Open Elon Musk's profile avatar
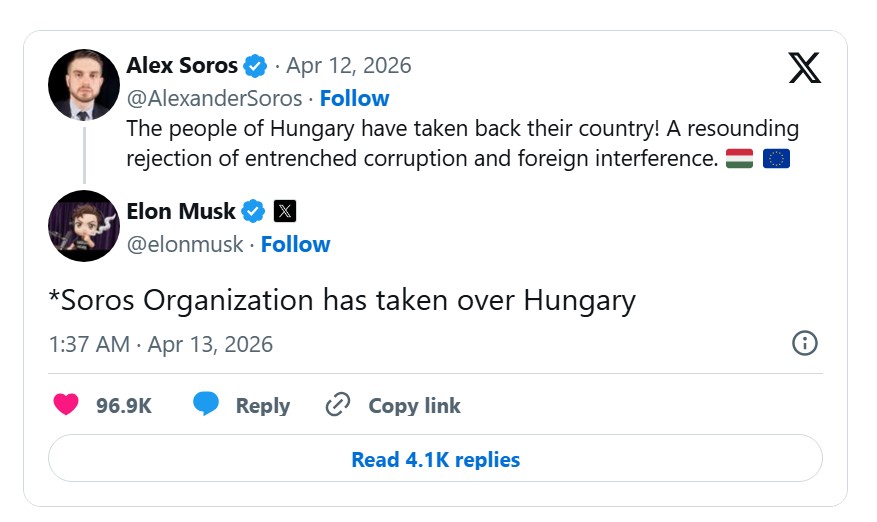The height and width of the screenshot is (522, 877). [83, 226]
